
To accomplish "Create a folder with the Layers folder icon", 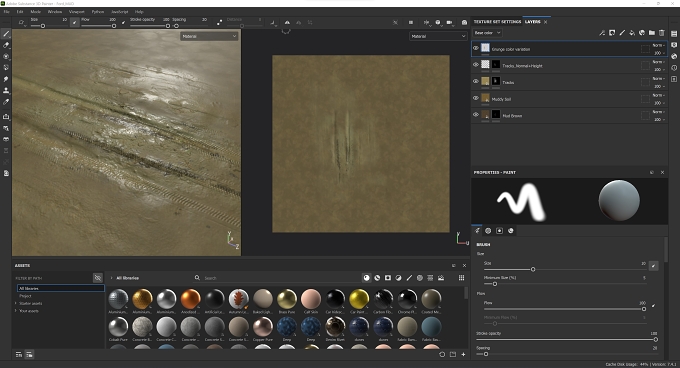I will [x=652, y=33].
